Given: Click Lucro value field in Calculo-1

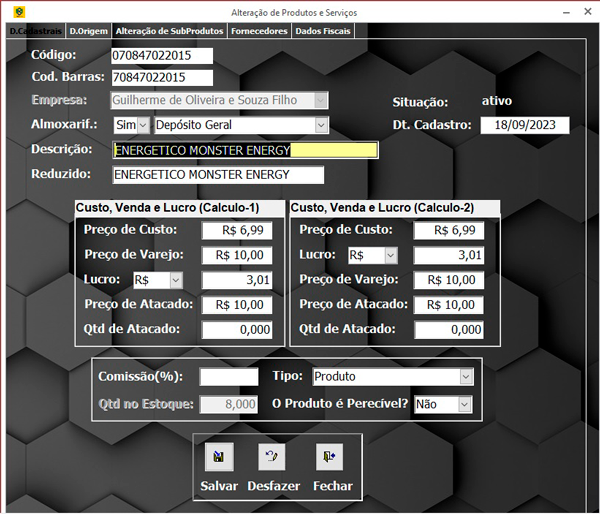Looking at the screenshot, I should 237,280.
